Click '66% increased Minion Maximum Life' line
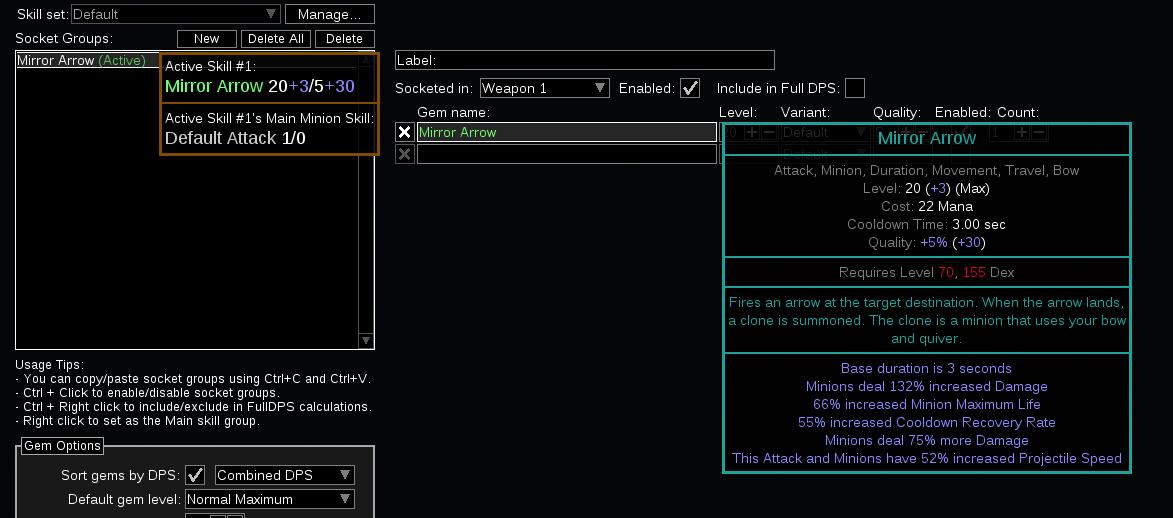1173x518 pixels. (x=926, y=404)
